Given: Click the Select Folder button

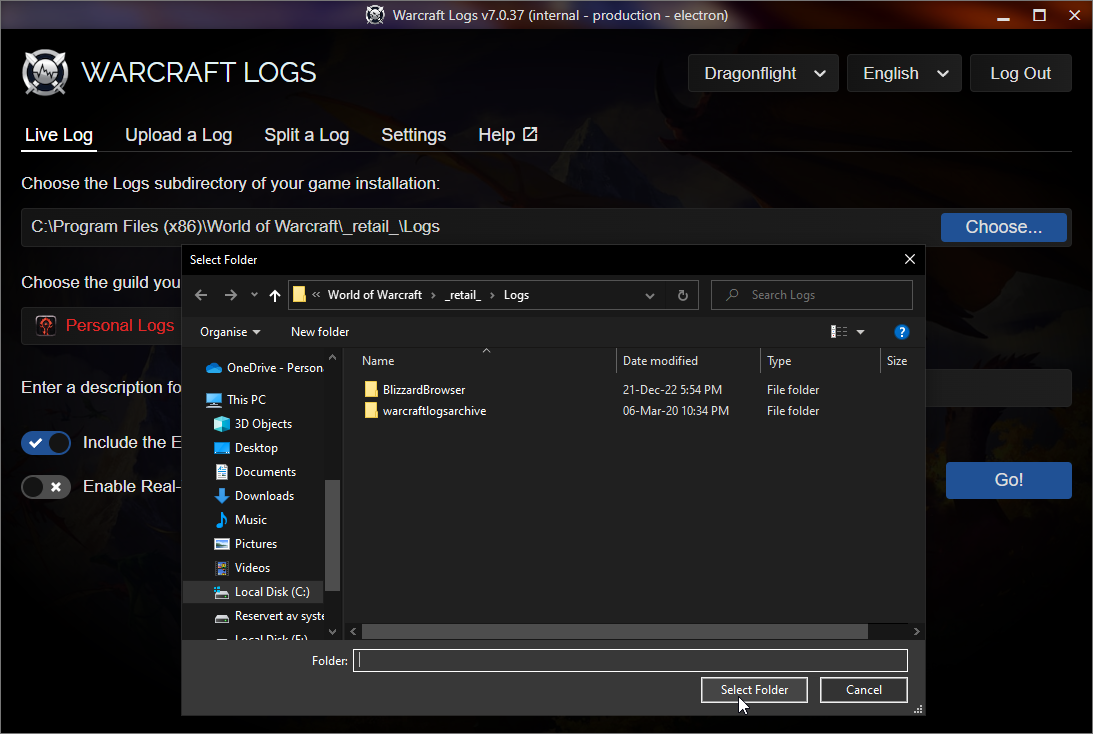Looking at the screenshot, I should point(754,690).
